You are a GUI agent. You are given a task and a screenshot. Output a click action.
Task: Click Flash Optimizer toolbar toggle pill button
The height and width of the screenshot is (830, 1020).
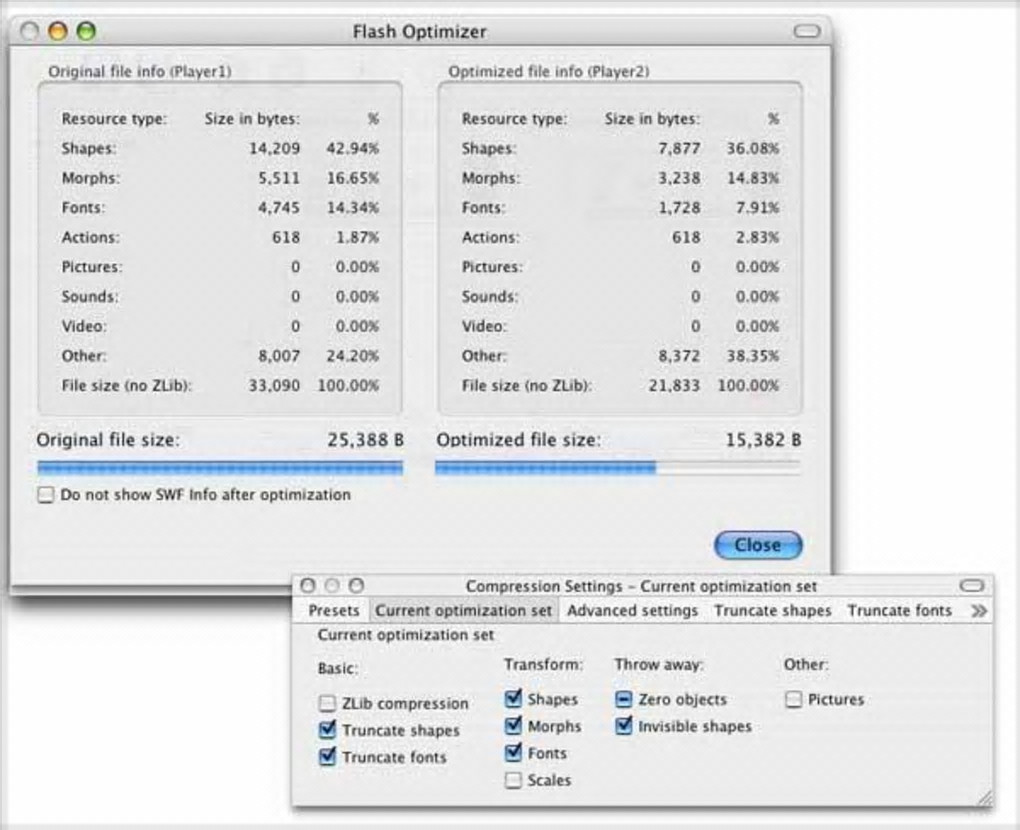(807, 31)
